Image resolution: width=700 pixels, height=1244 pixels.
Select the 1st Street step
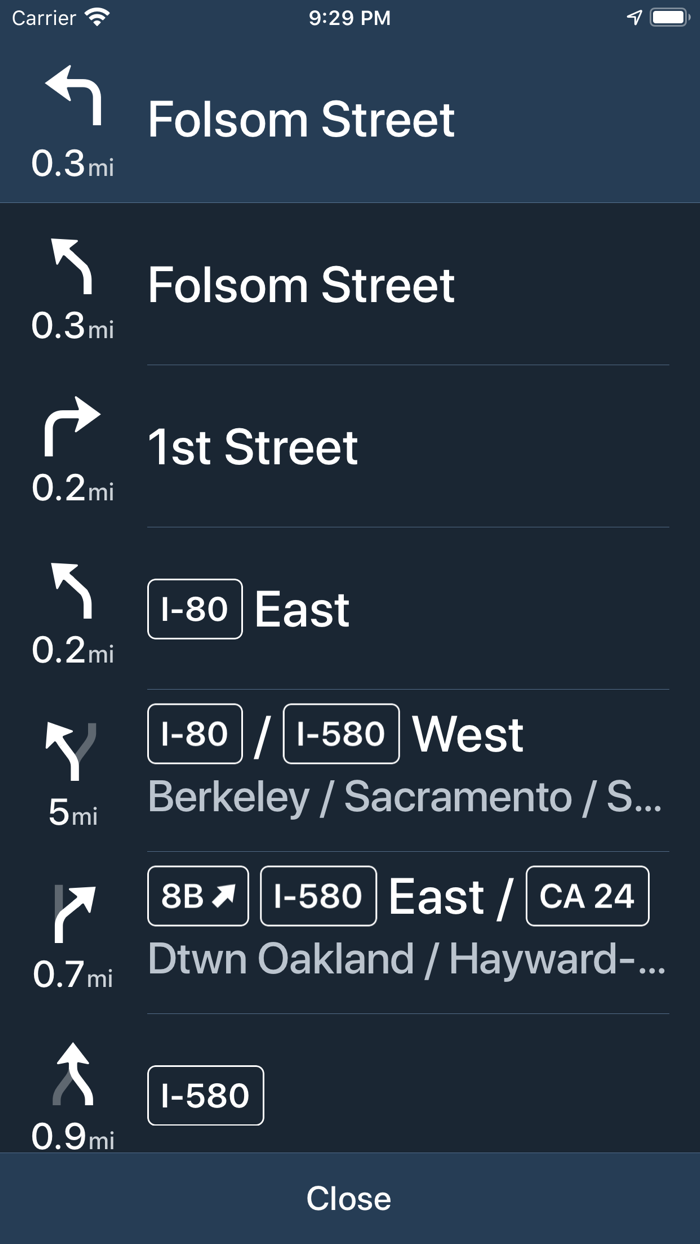tap(253, 447)
